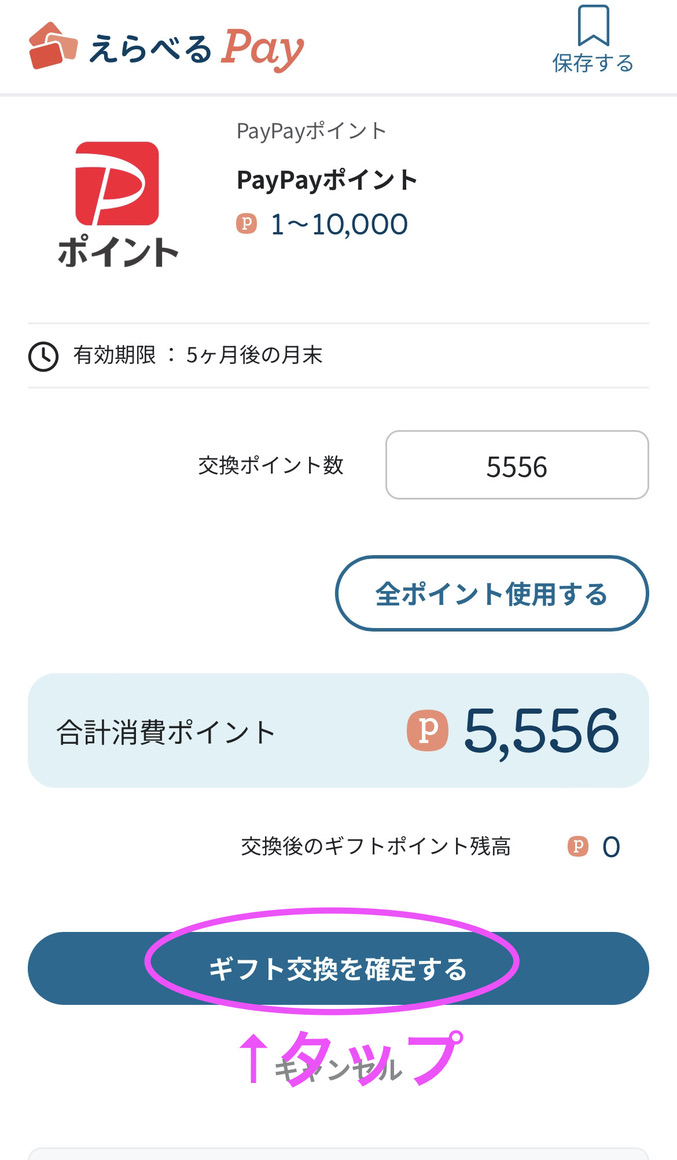Click PayPayポイント title text

(325, 180)
